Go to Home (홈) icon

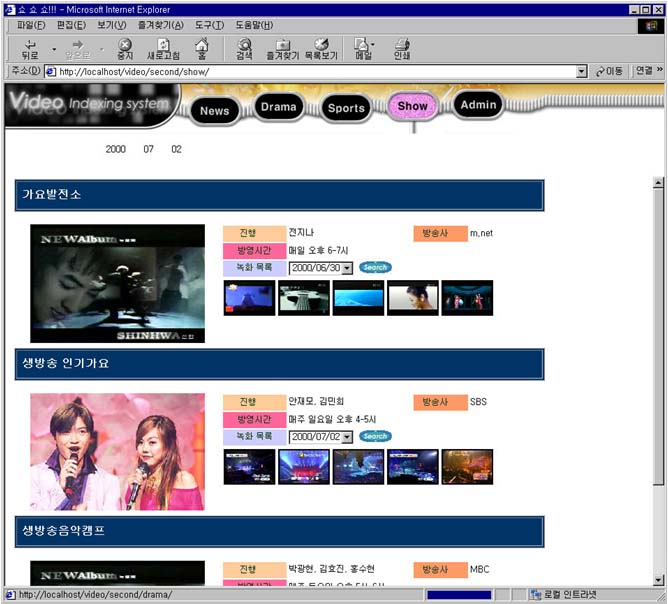(202, 49)
